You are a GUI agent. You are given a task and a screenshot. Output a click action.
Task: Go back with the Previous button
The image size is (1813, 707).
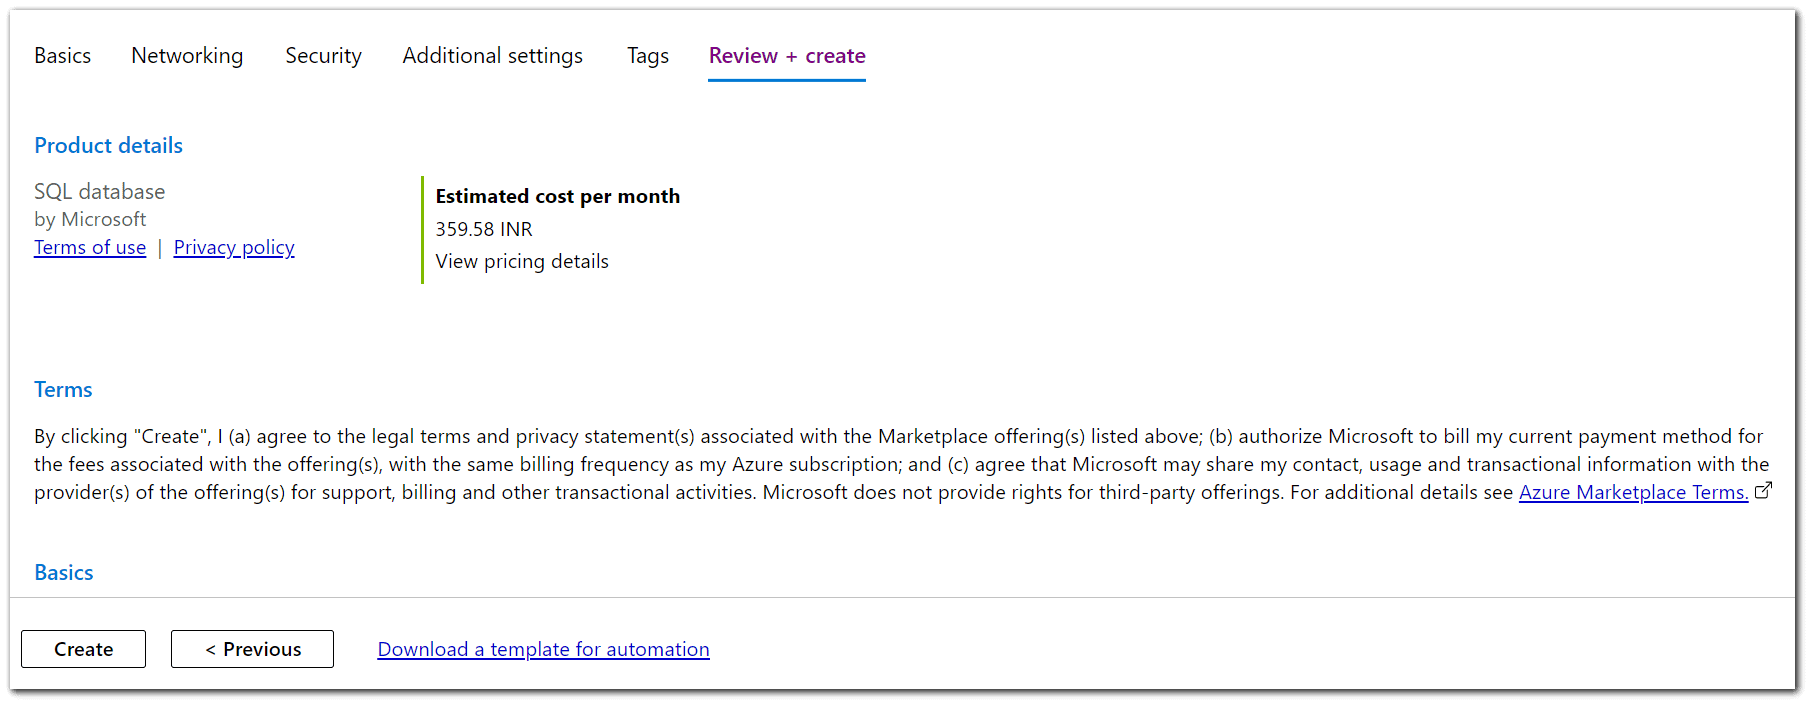click(x=252, y=649)
